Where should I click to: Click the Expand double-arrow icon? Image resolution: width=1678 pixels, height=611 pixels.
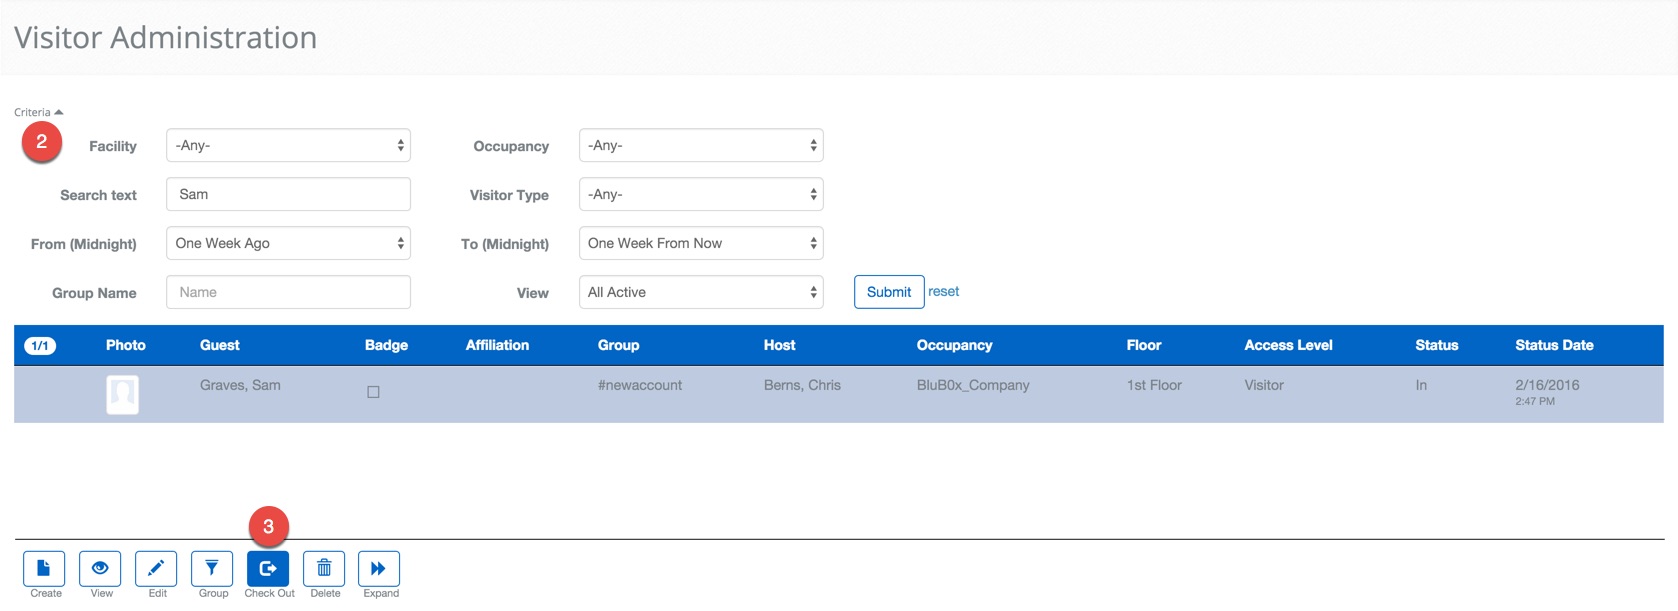[x=379, y=568]
